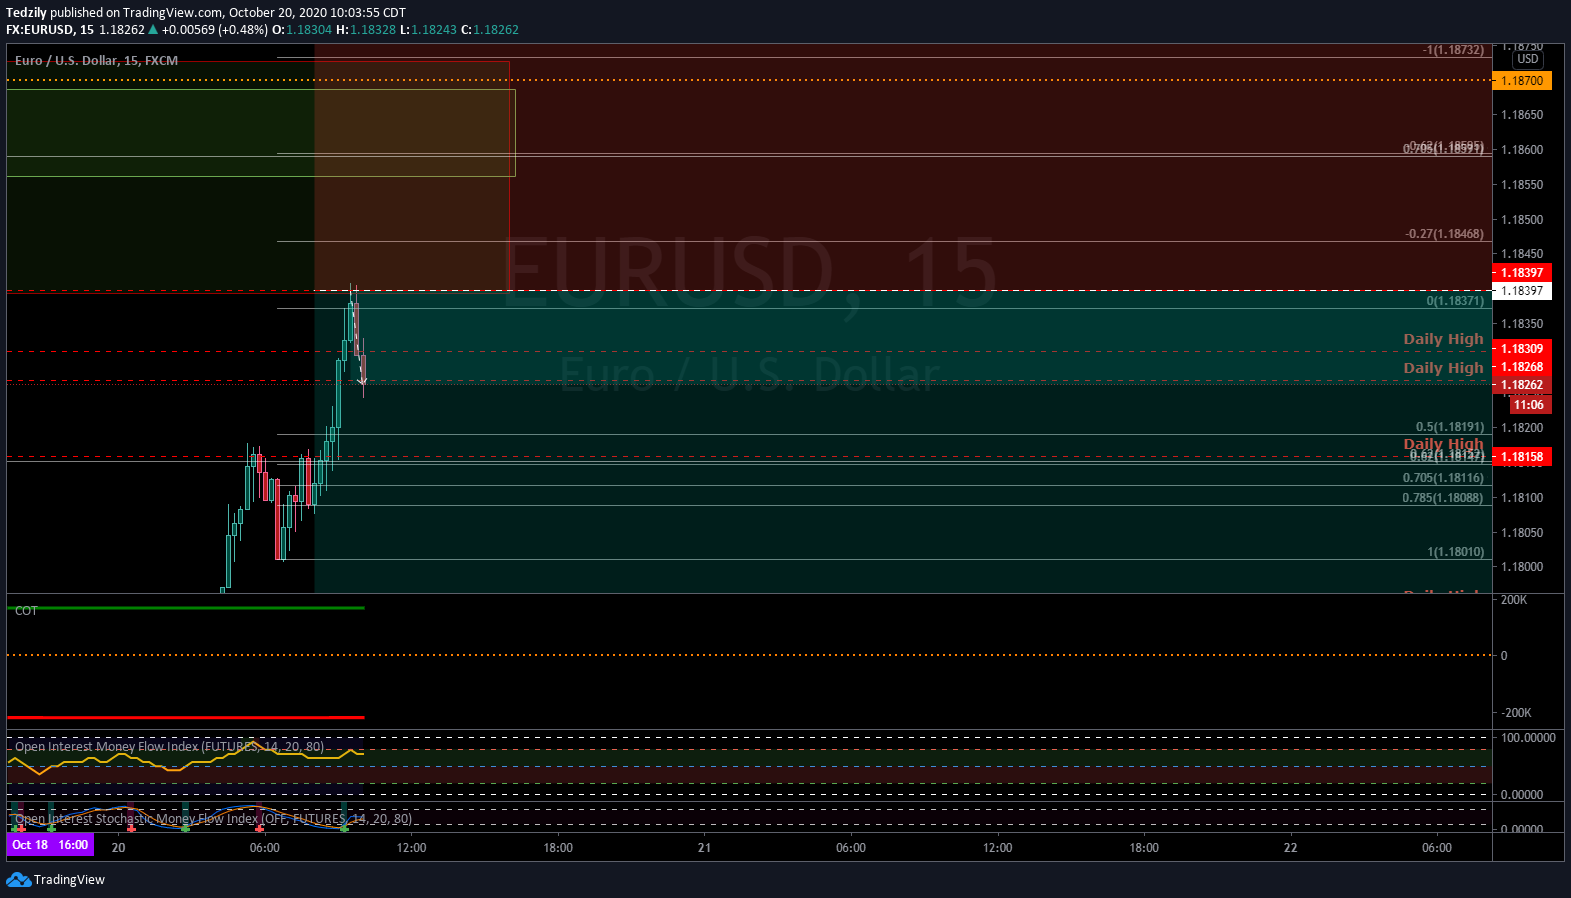
Task: Click the 11:06 bar countdown label
Action: click(x=1530, y=405)
